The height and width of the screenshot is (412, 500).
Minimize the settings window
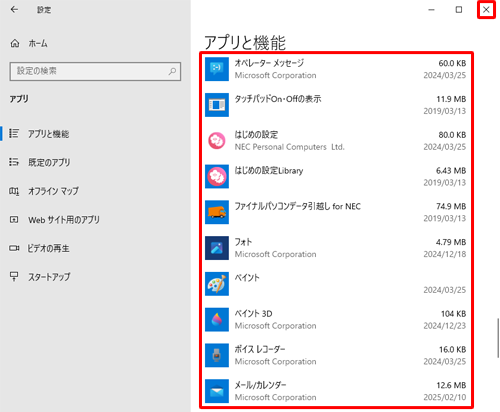[x=431, y=10]
